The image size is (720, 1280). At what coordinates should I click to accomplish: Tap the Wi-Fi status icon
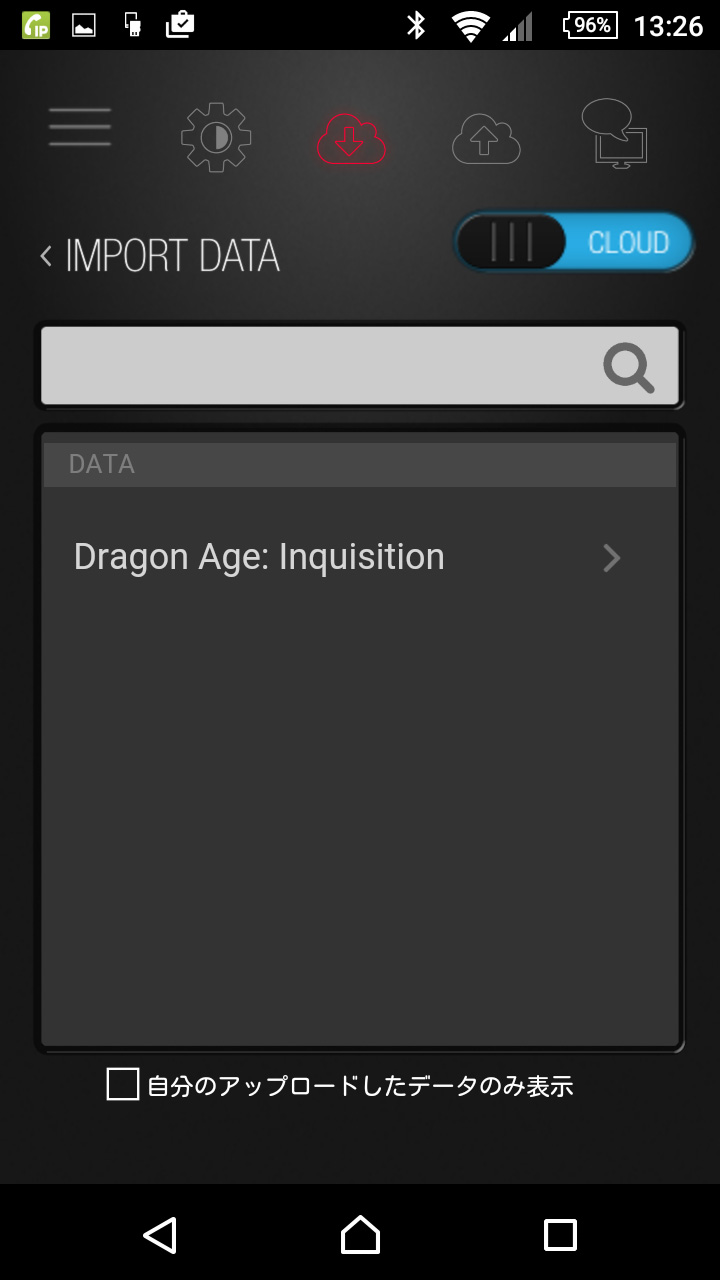[469, 26]
